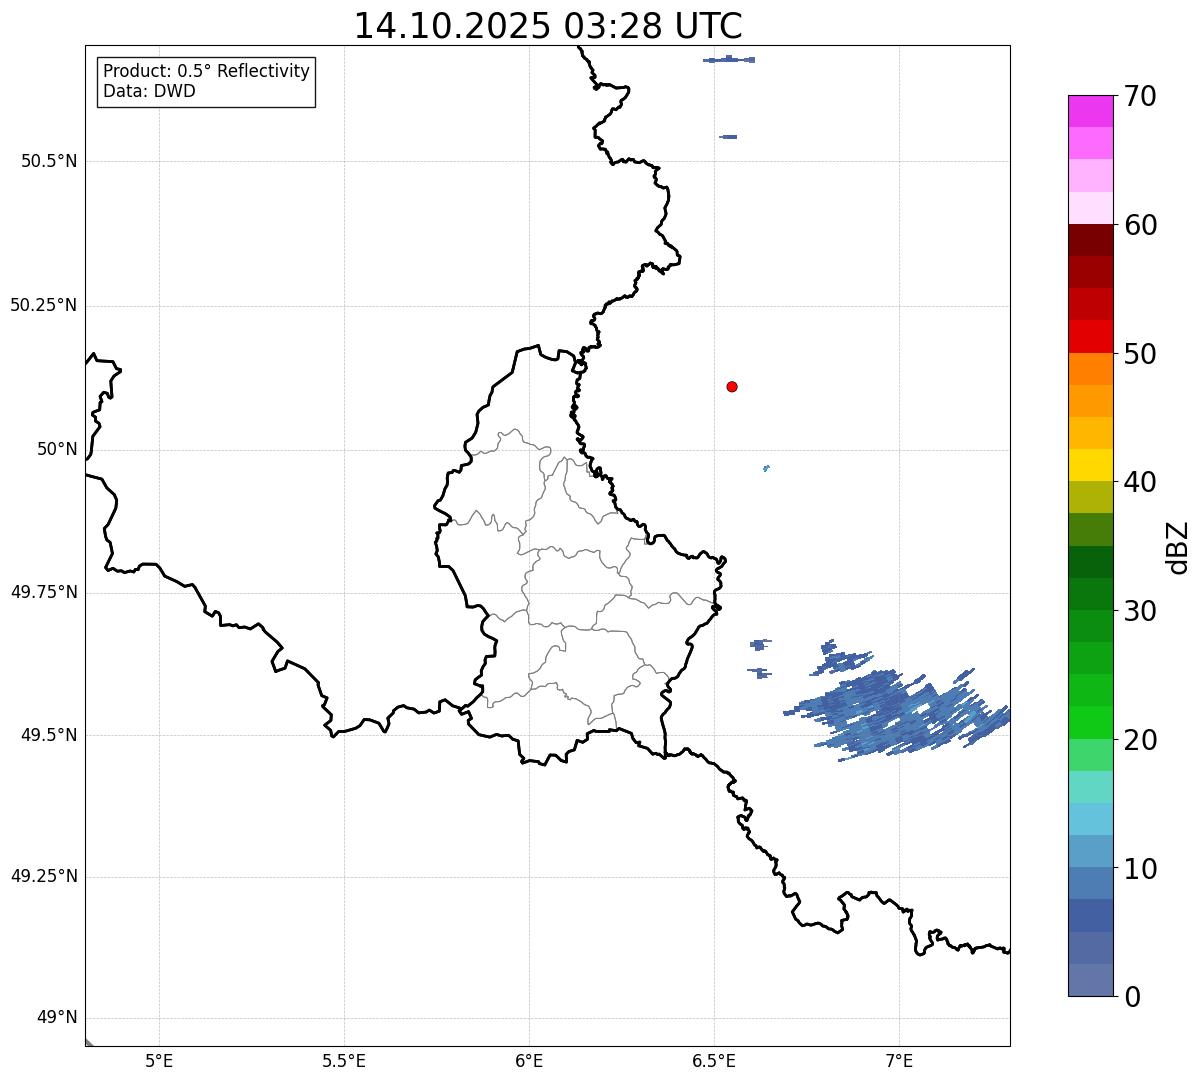
Task: Click the red radar location marker
Action: [732, 386]
